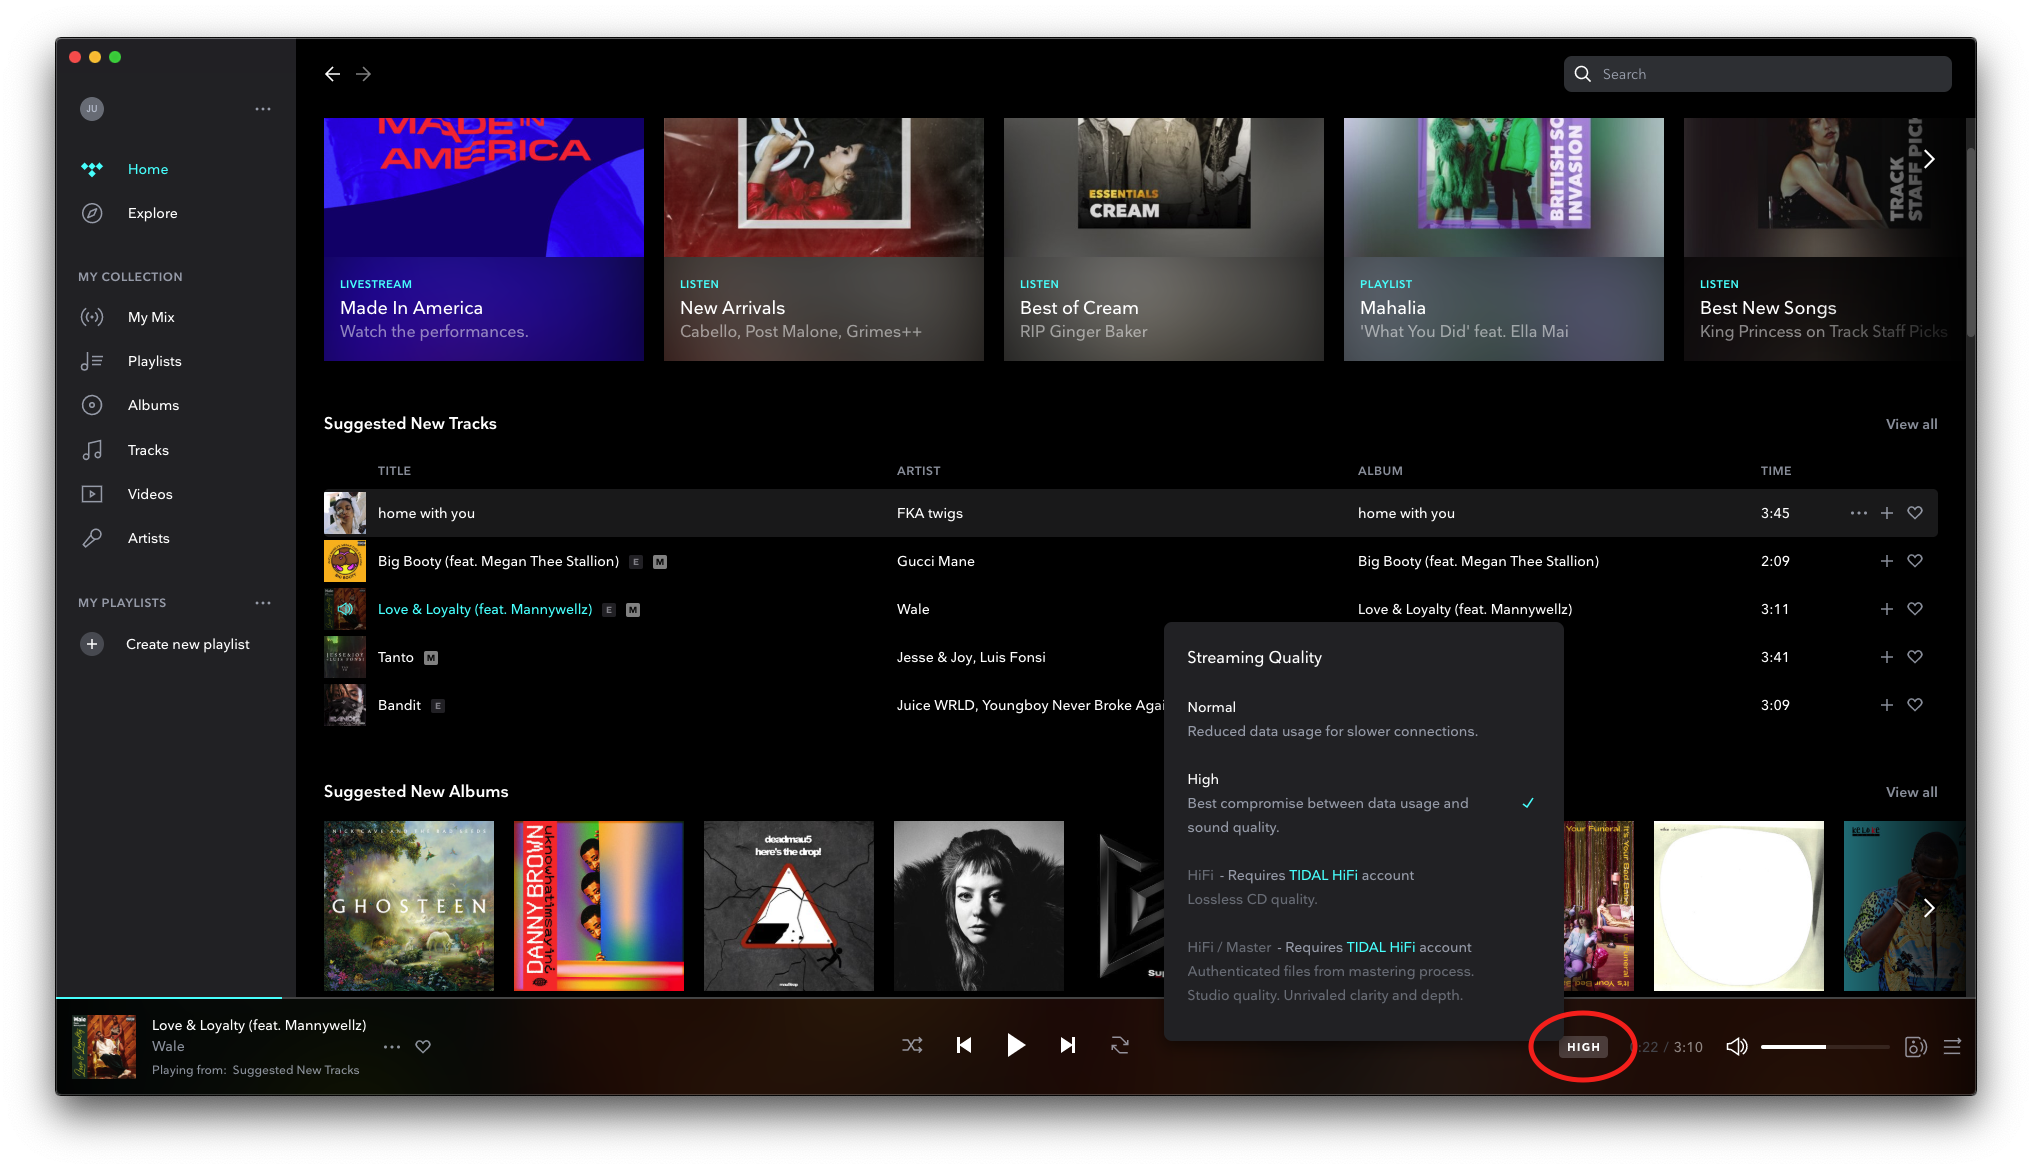Open New Arrivals card
Viewport: 2032px width, 1169px height.
(x=824, y=239)
